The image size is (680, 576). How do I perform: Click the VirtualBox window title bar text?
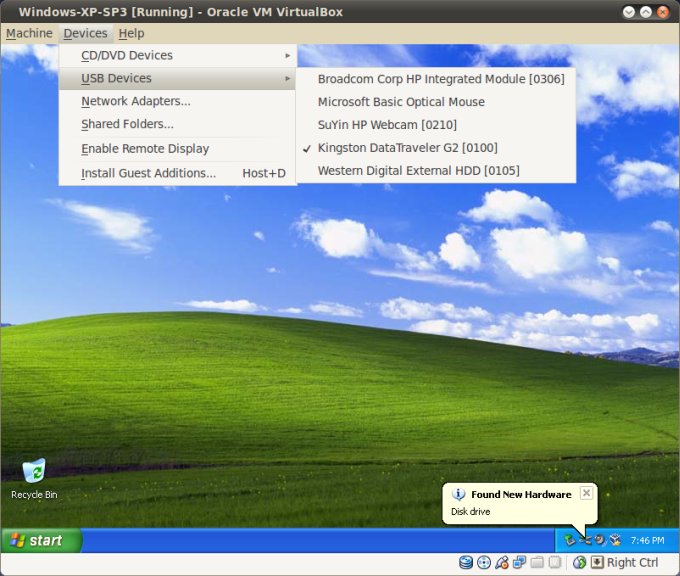[181, 12]
